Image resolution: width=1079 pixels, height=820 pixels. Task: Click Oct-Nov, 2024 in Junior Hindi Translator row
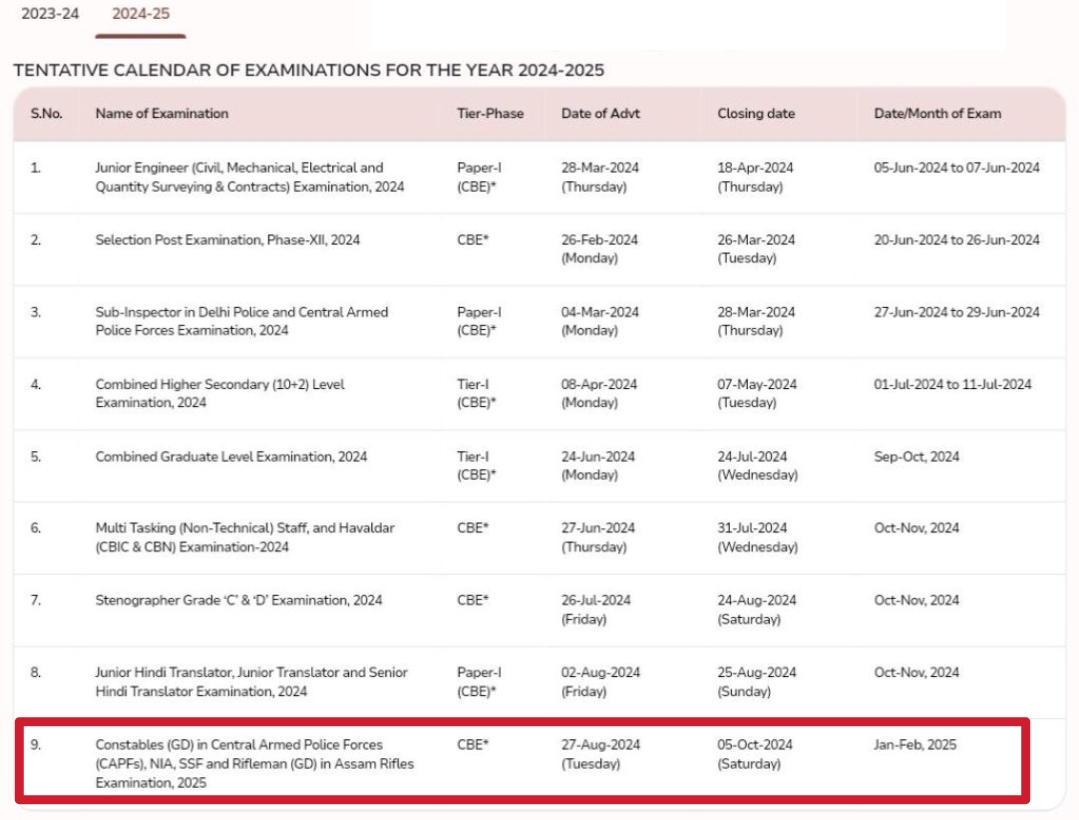pos(916,673)
